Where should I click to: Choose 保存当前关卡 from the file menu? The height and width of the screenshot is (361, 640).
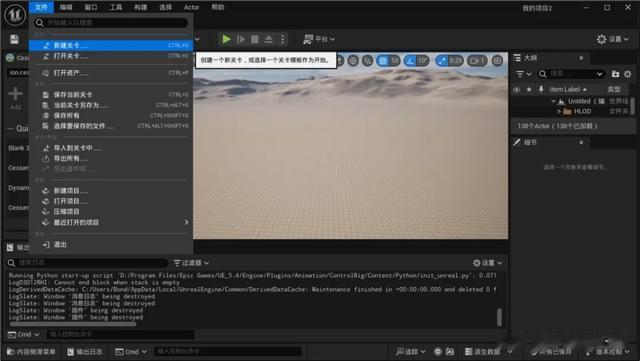click(x=111, y=95)
